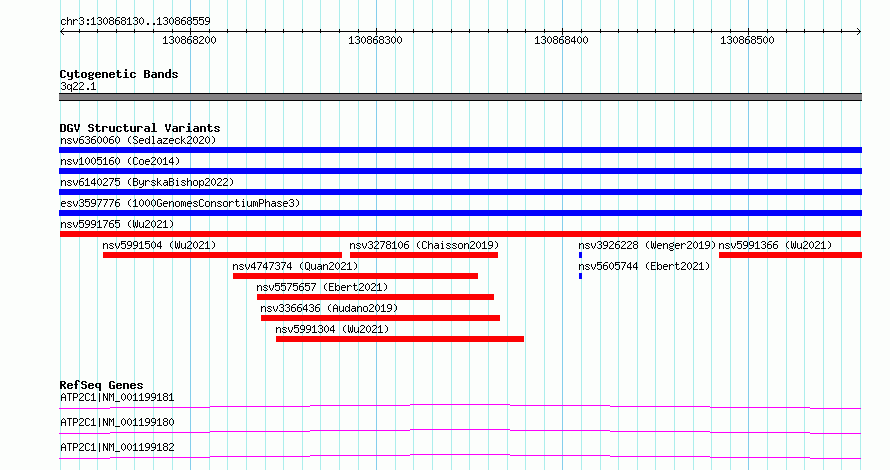The height and width of the screenshot is (470, 890).
Task: Click the red bar under nsv5991304
Action: pyautogui.click(x=400, y=339)
